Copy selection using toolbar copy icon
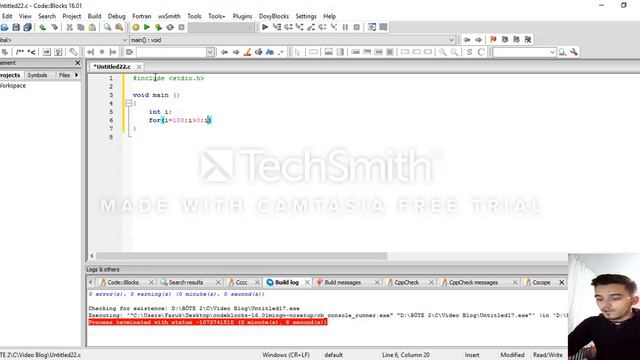 tap(81, 27)
